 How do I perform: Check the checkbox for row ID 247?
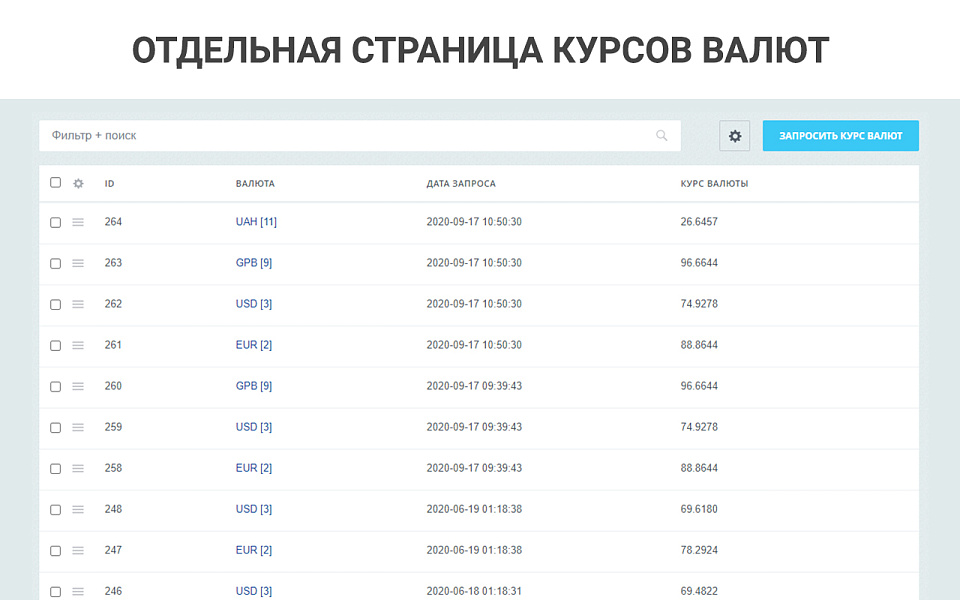55,550
